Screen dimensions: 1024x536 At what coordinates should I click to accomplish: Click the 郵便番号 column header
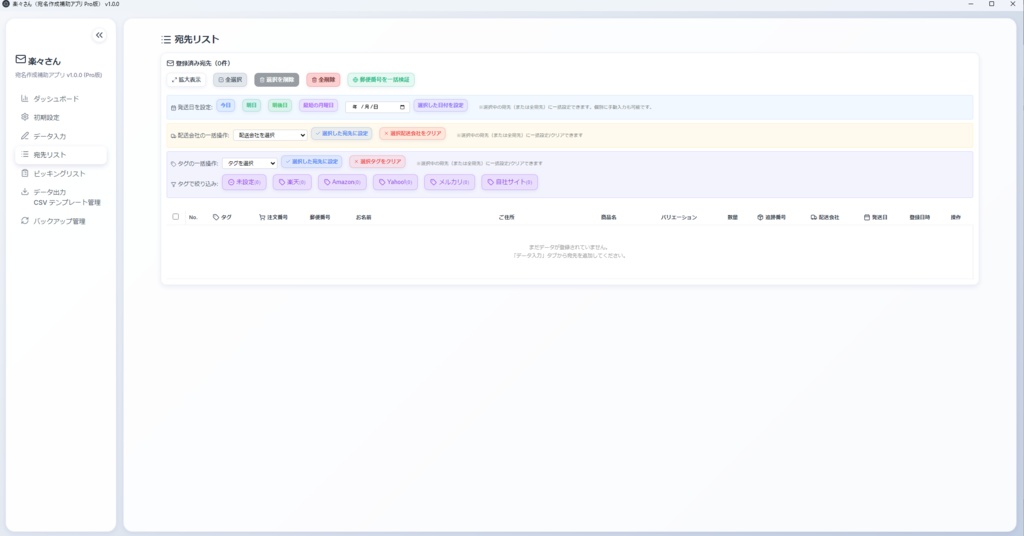click(320, 217)
